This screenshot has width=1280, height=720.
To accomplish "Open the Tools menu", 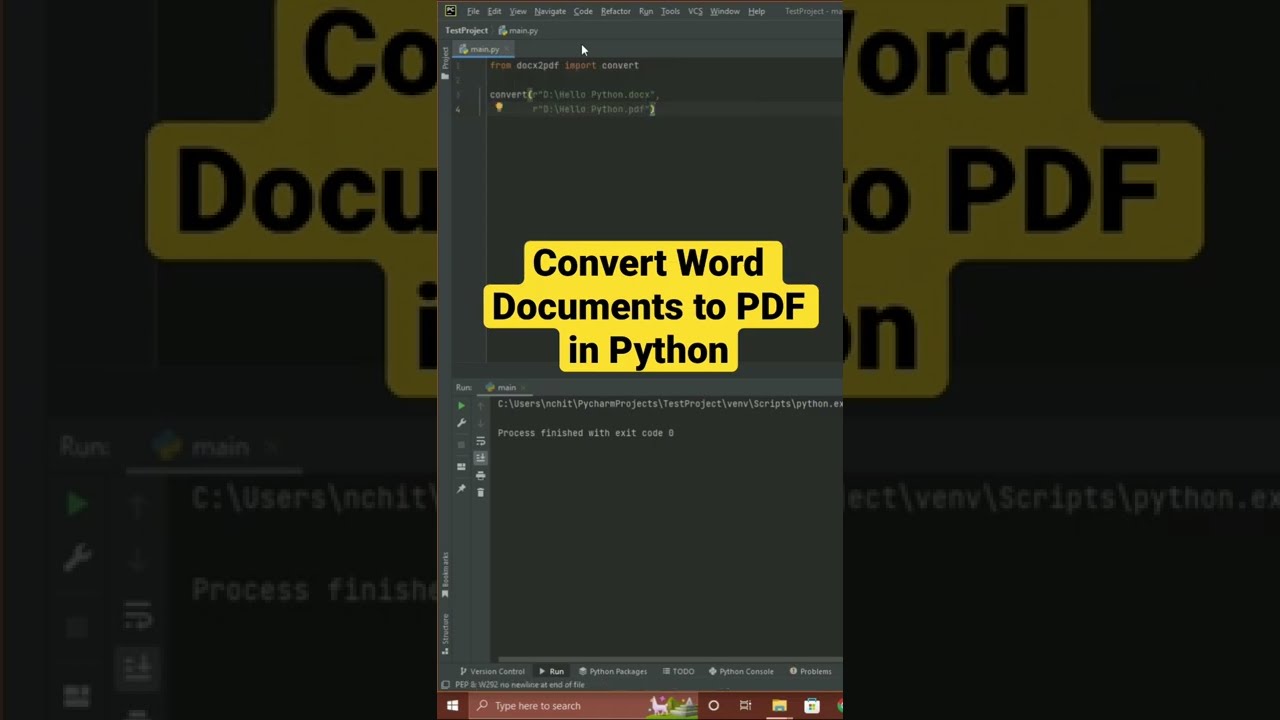I will point(670,11).
